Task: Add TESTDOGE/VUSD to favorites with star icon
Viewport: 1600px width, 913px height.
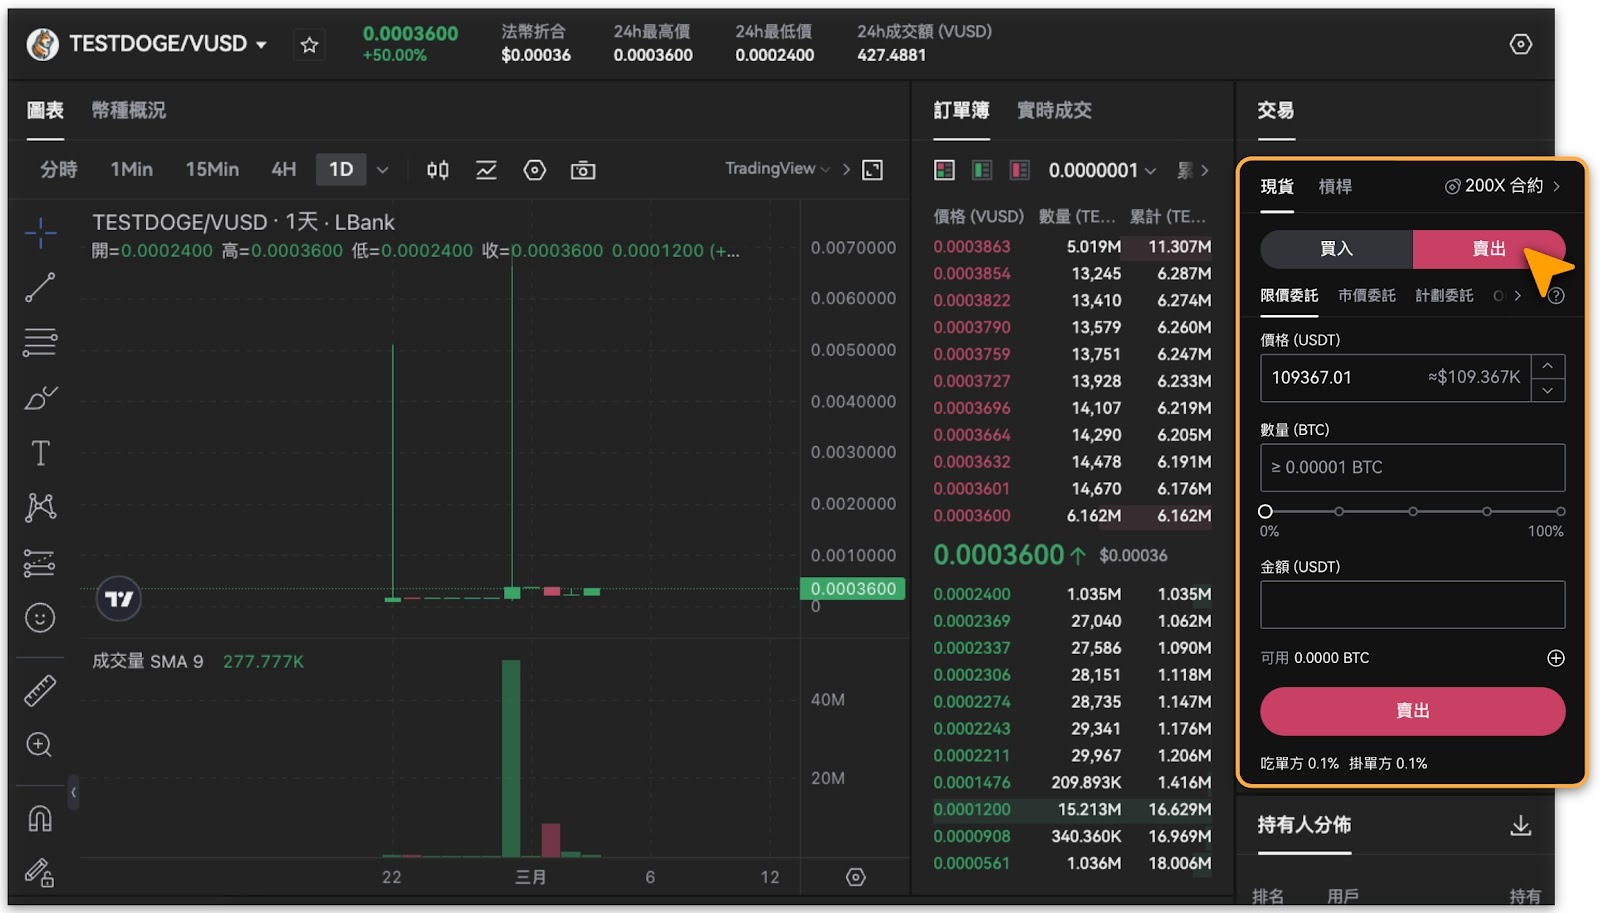Action: click(309, 45)
